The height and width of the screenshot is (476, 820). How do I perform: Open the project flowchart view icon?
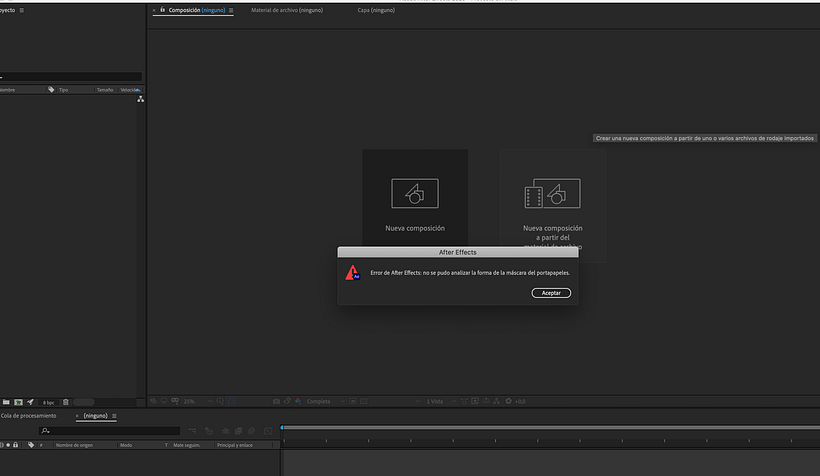coord(140,99)
